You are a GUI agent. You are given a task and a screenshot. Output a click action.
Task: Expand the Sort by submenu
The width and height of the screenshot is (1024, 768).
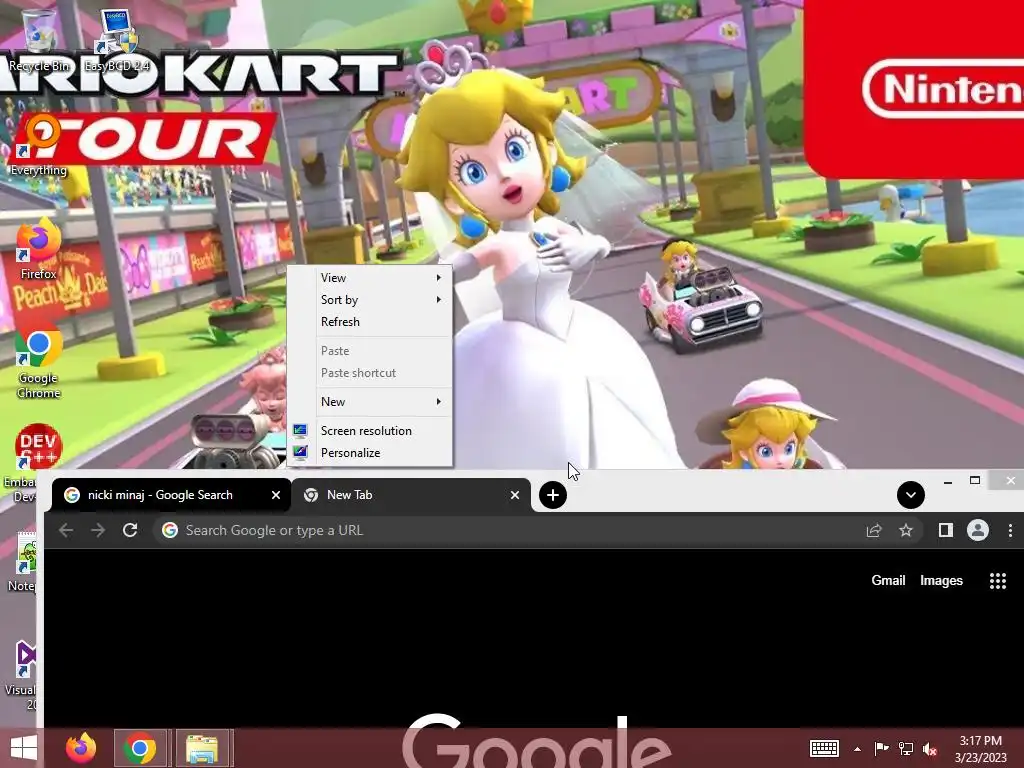coord(370,300)
